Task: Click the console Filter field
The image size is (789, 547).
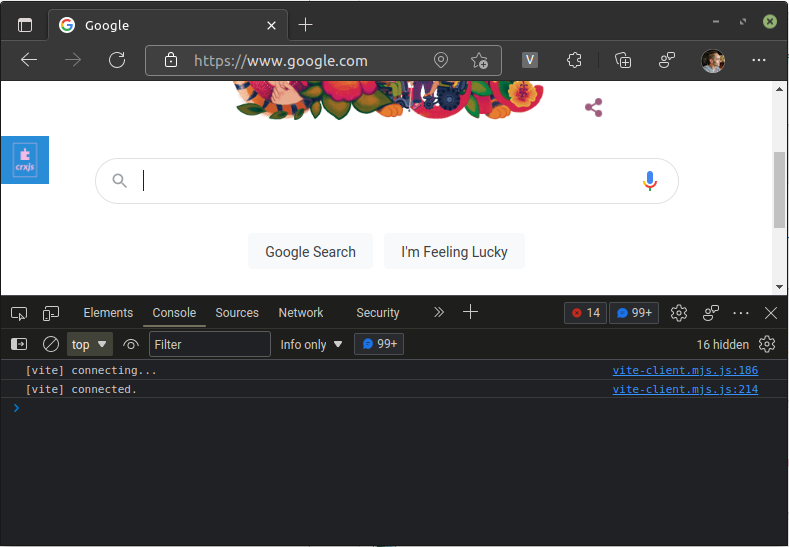Action: [210, 344]
